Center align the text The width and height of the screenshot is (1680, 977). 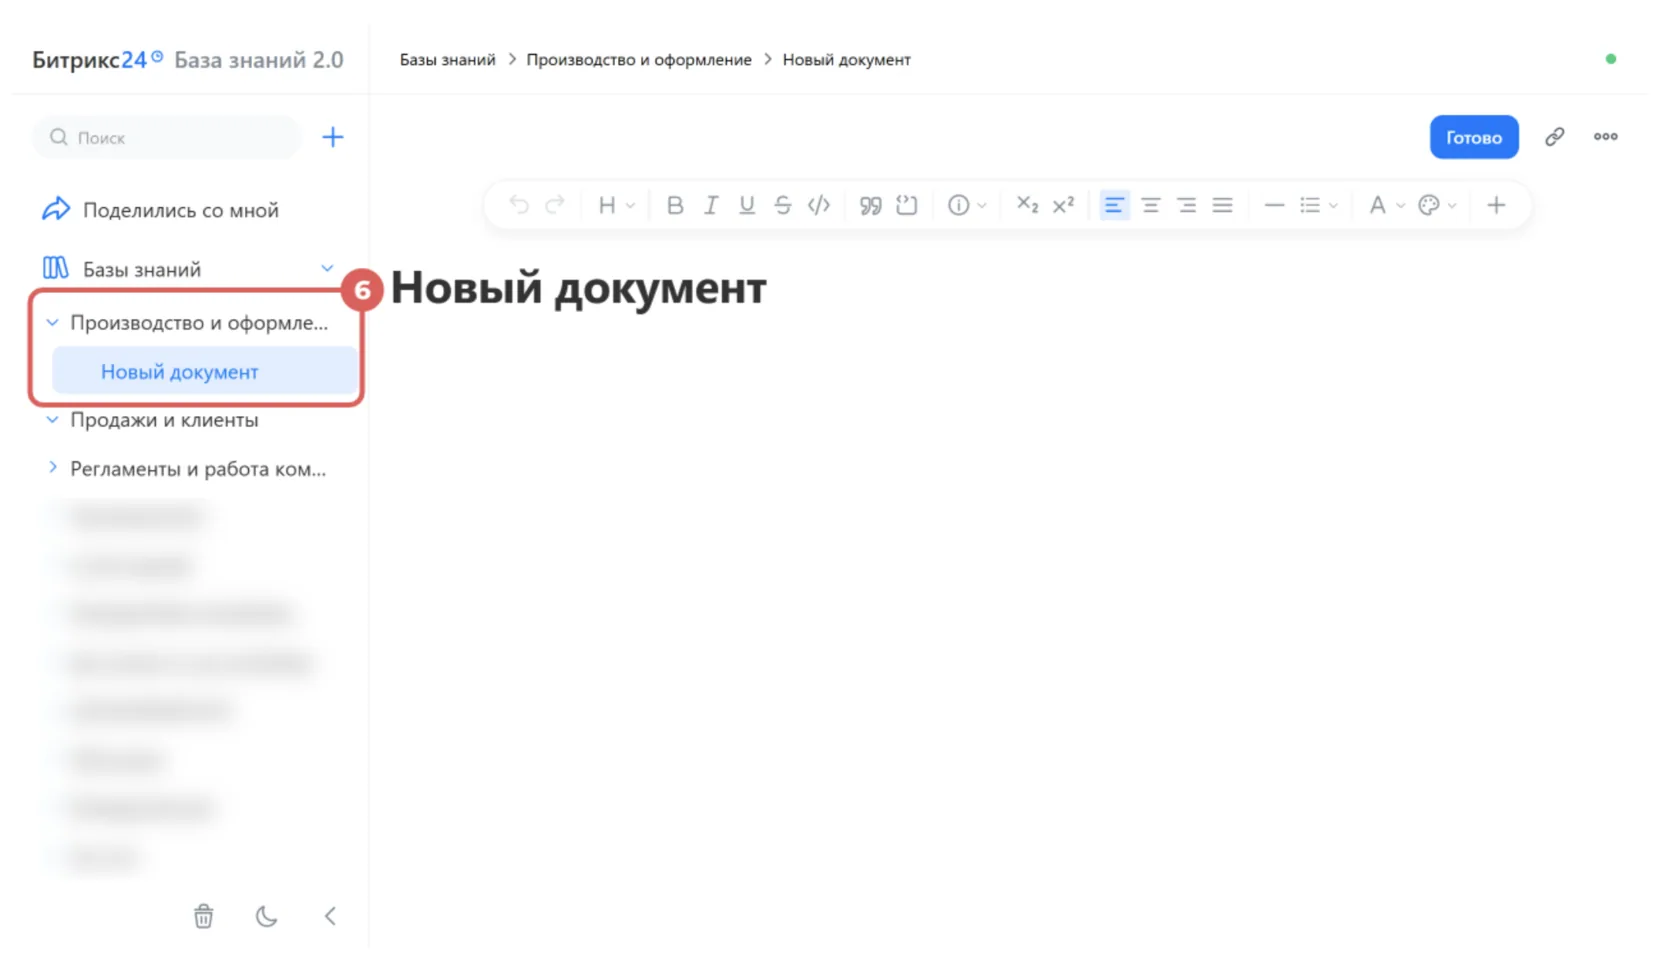tap(1151, 205)
